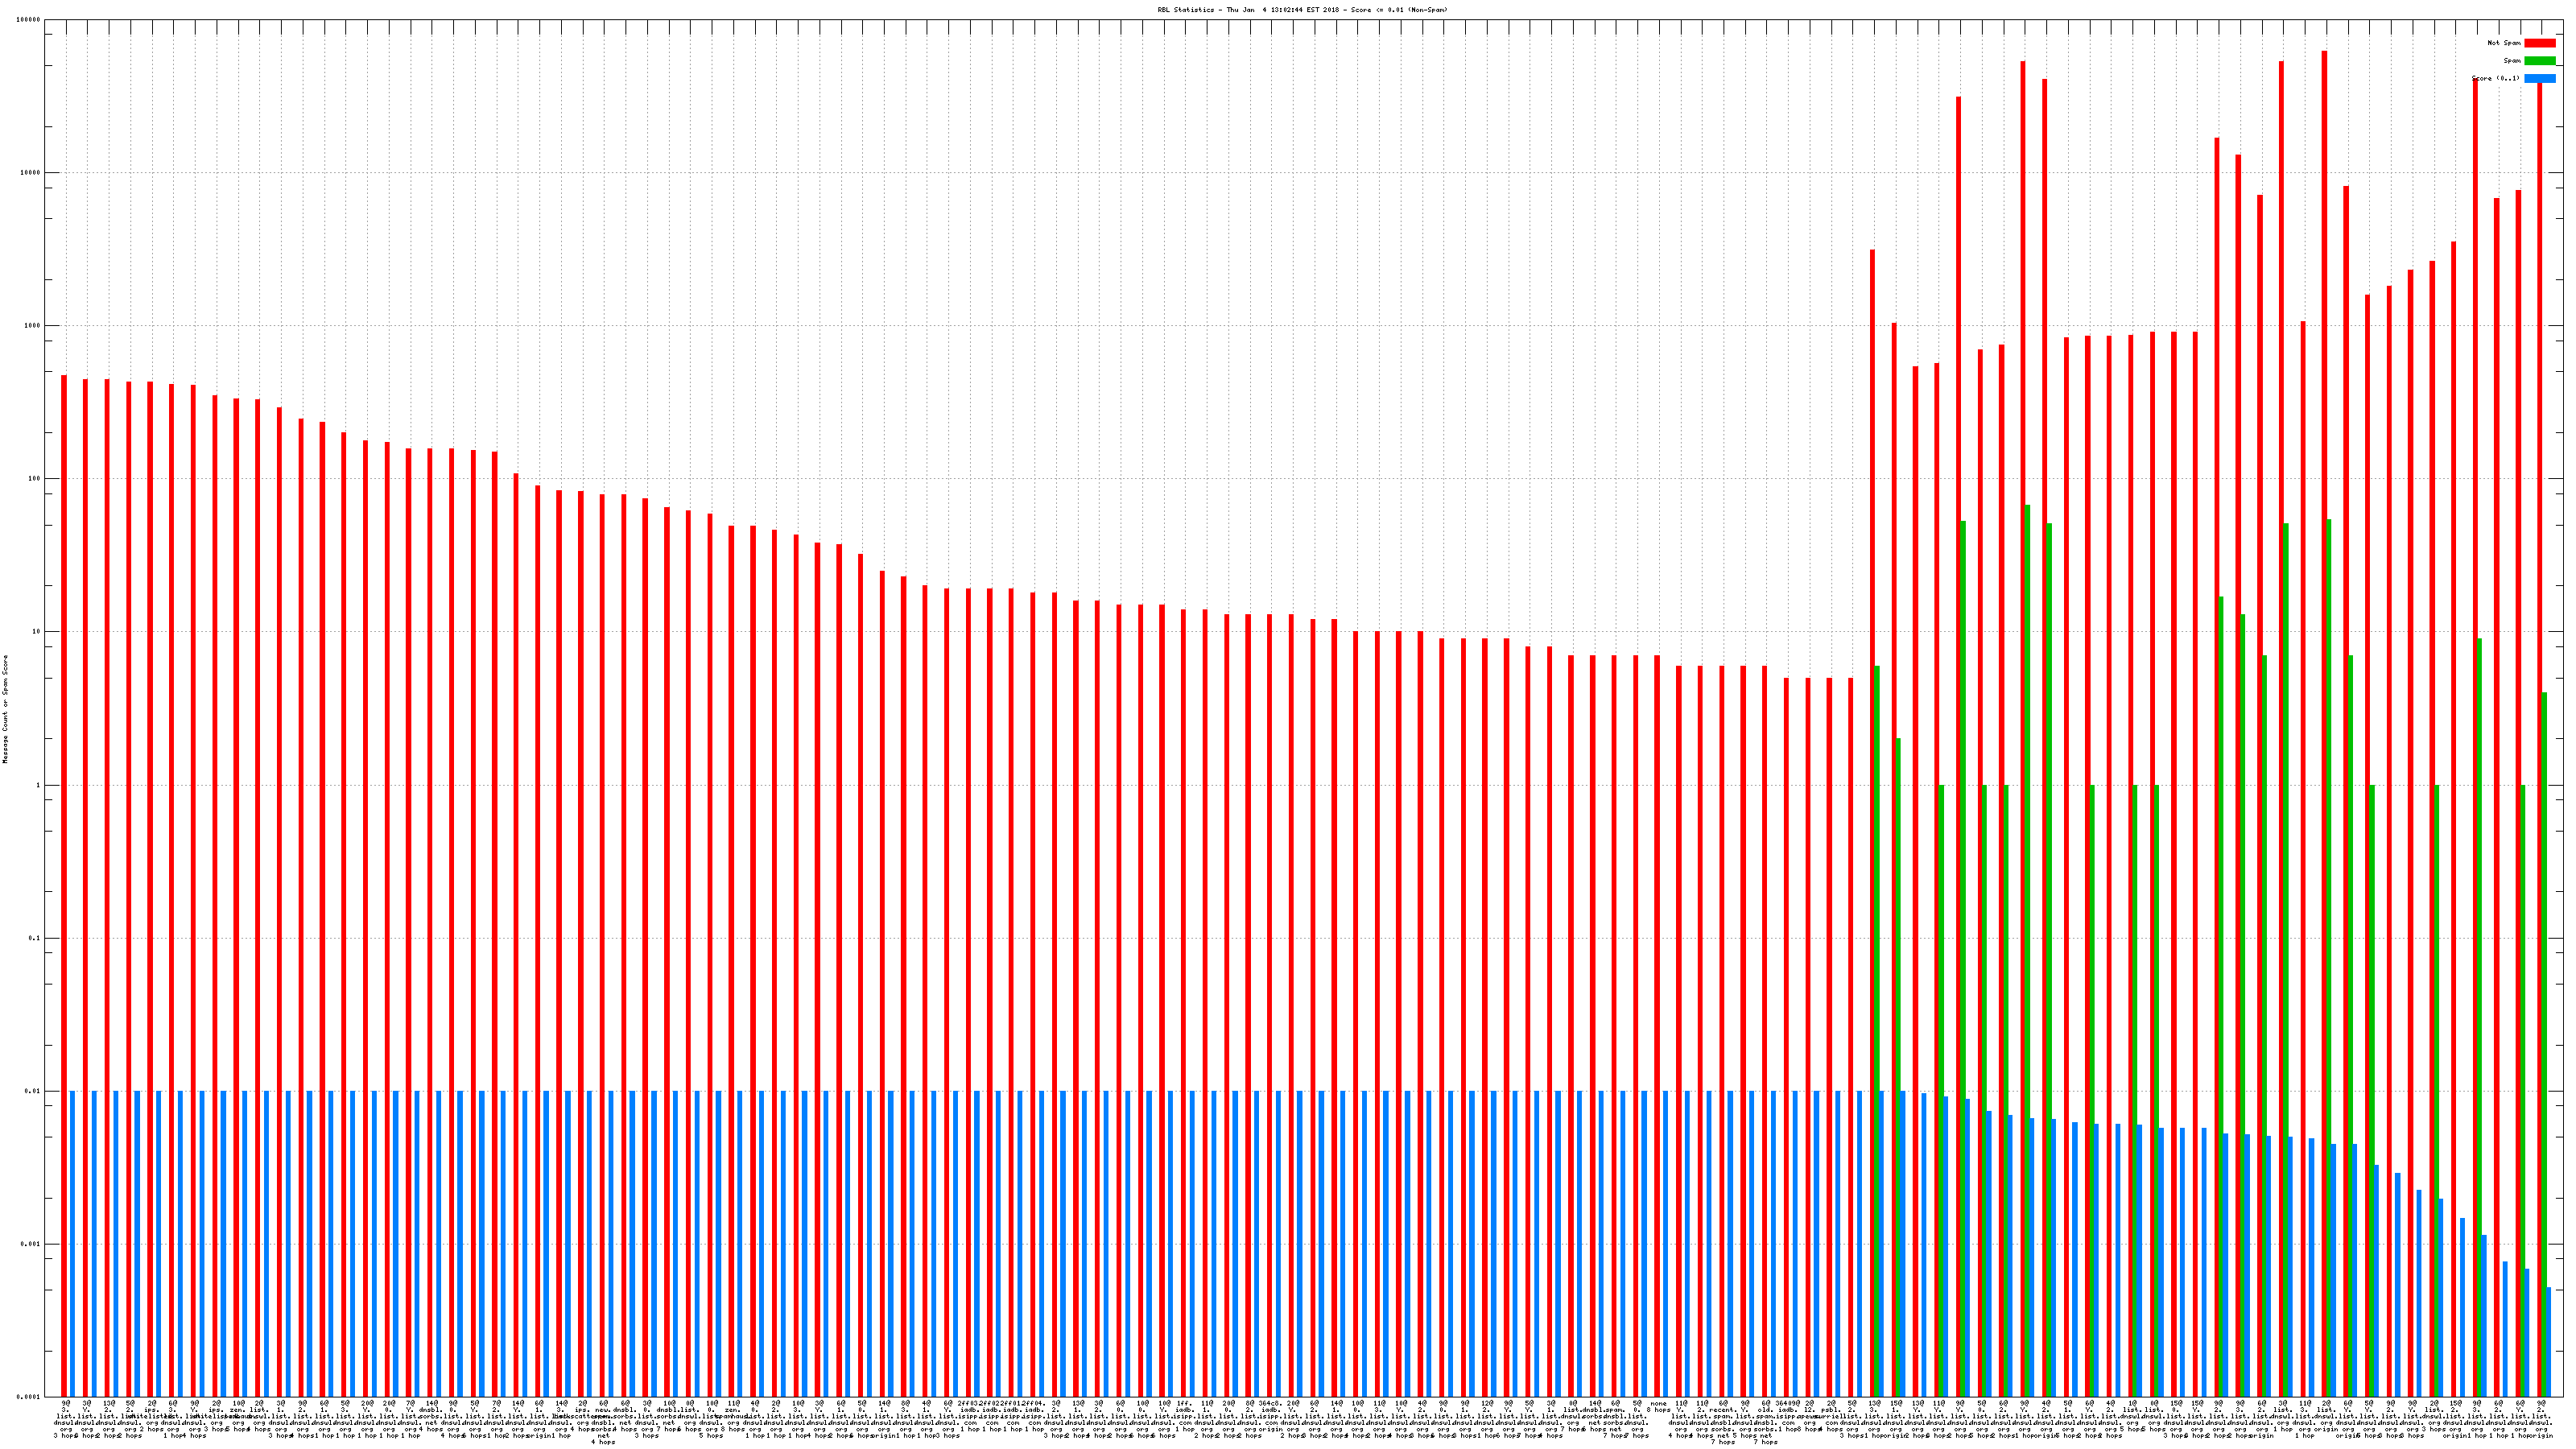Click the 'none 8 hops' x-axis label
Image resolution: width=2576 pixels, height=1449 pixels.
(x=1658, y=1406)
